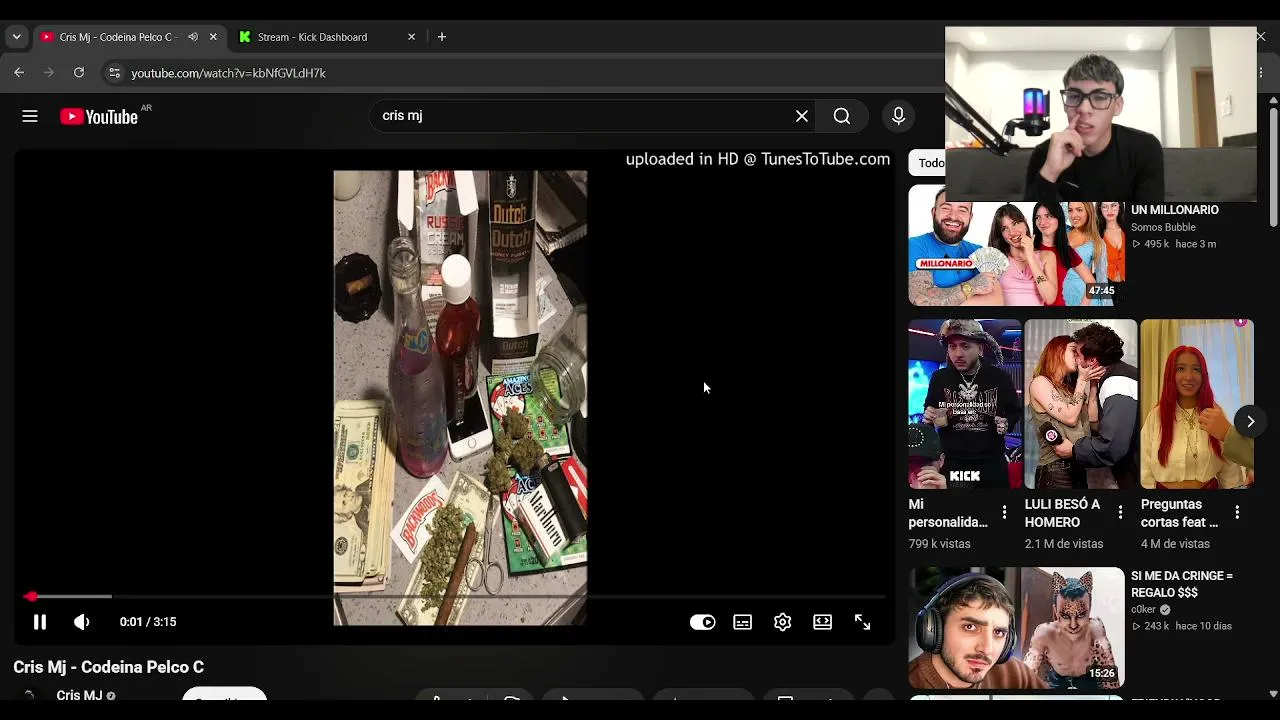Switch to theater mode view
The width and height of the screenshot is (1280, 720).
(823, 622)
